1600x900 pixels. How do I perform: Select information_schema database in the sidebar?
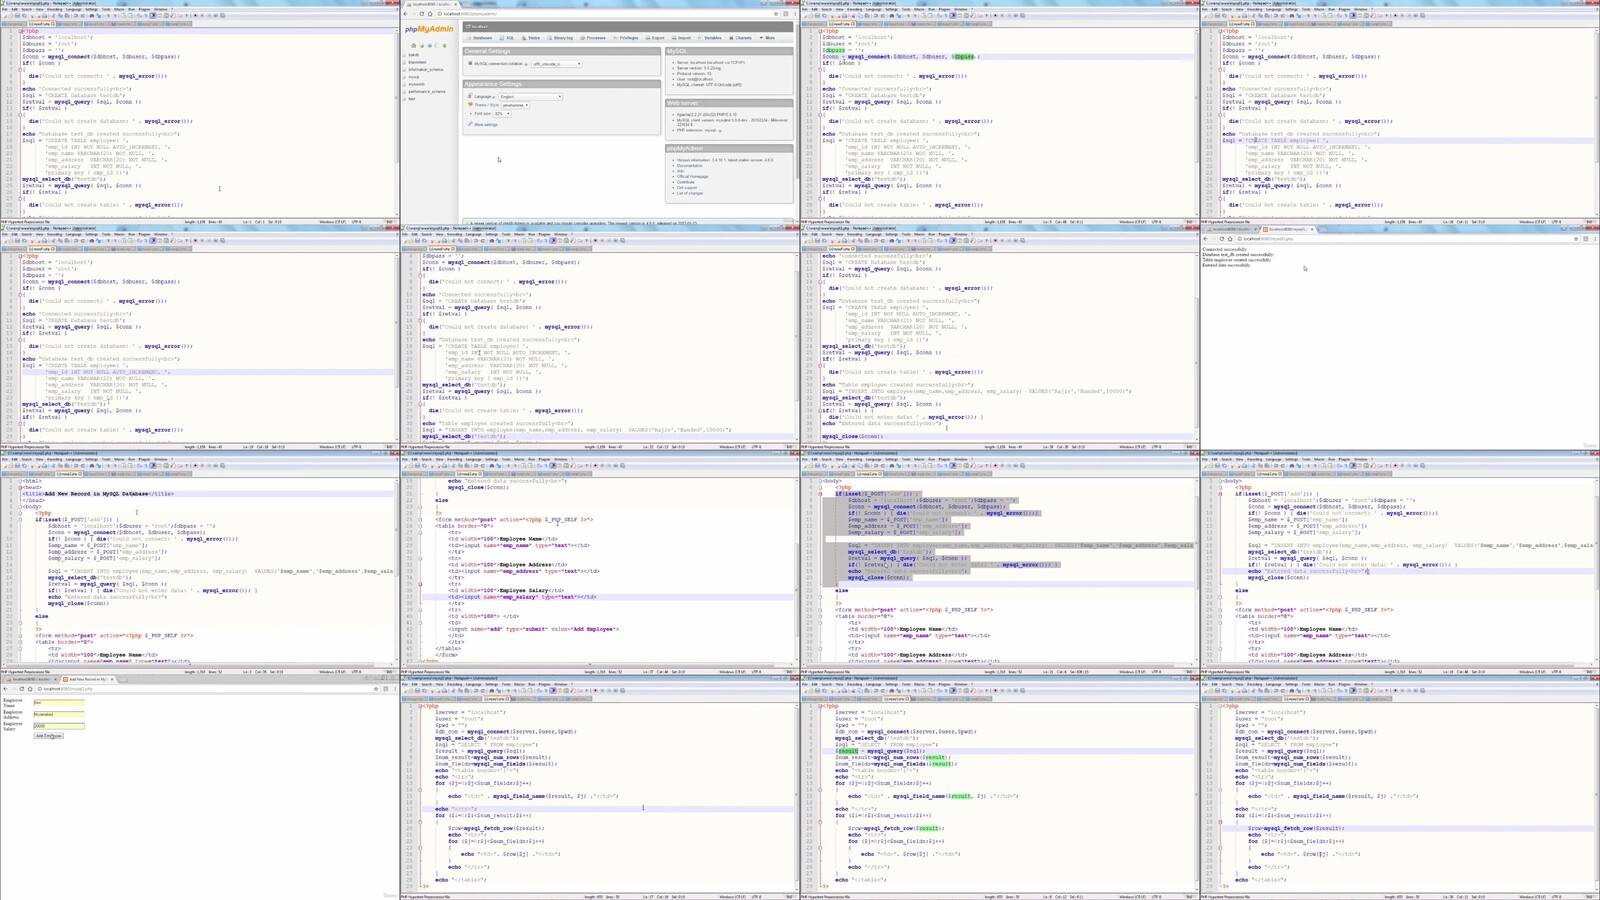[426, 70]
